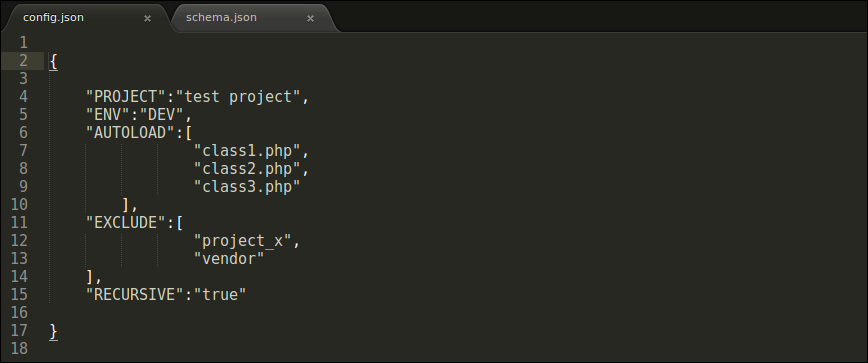Screen dimensions: 868x363
Task: Place cursor on closing curly brace
Action: coord(53,331)
